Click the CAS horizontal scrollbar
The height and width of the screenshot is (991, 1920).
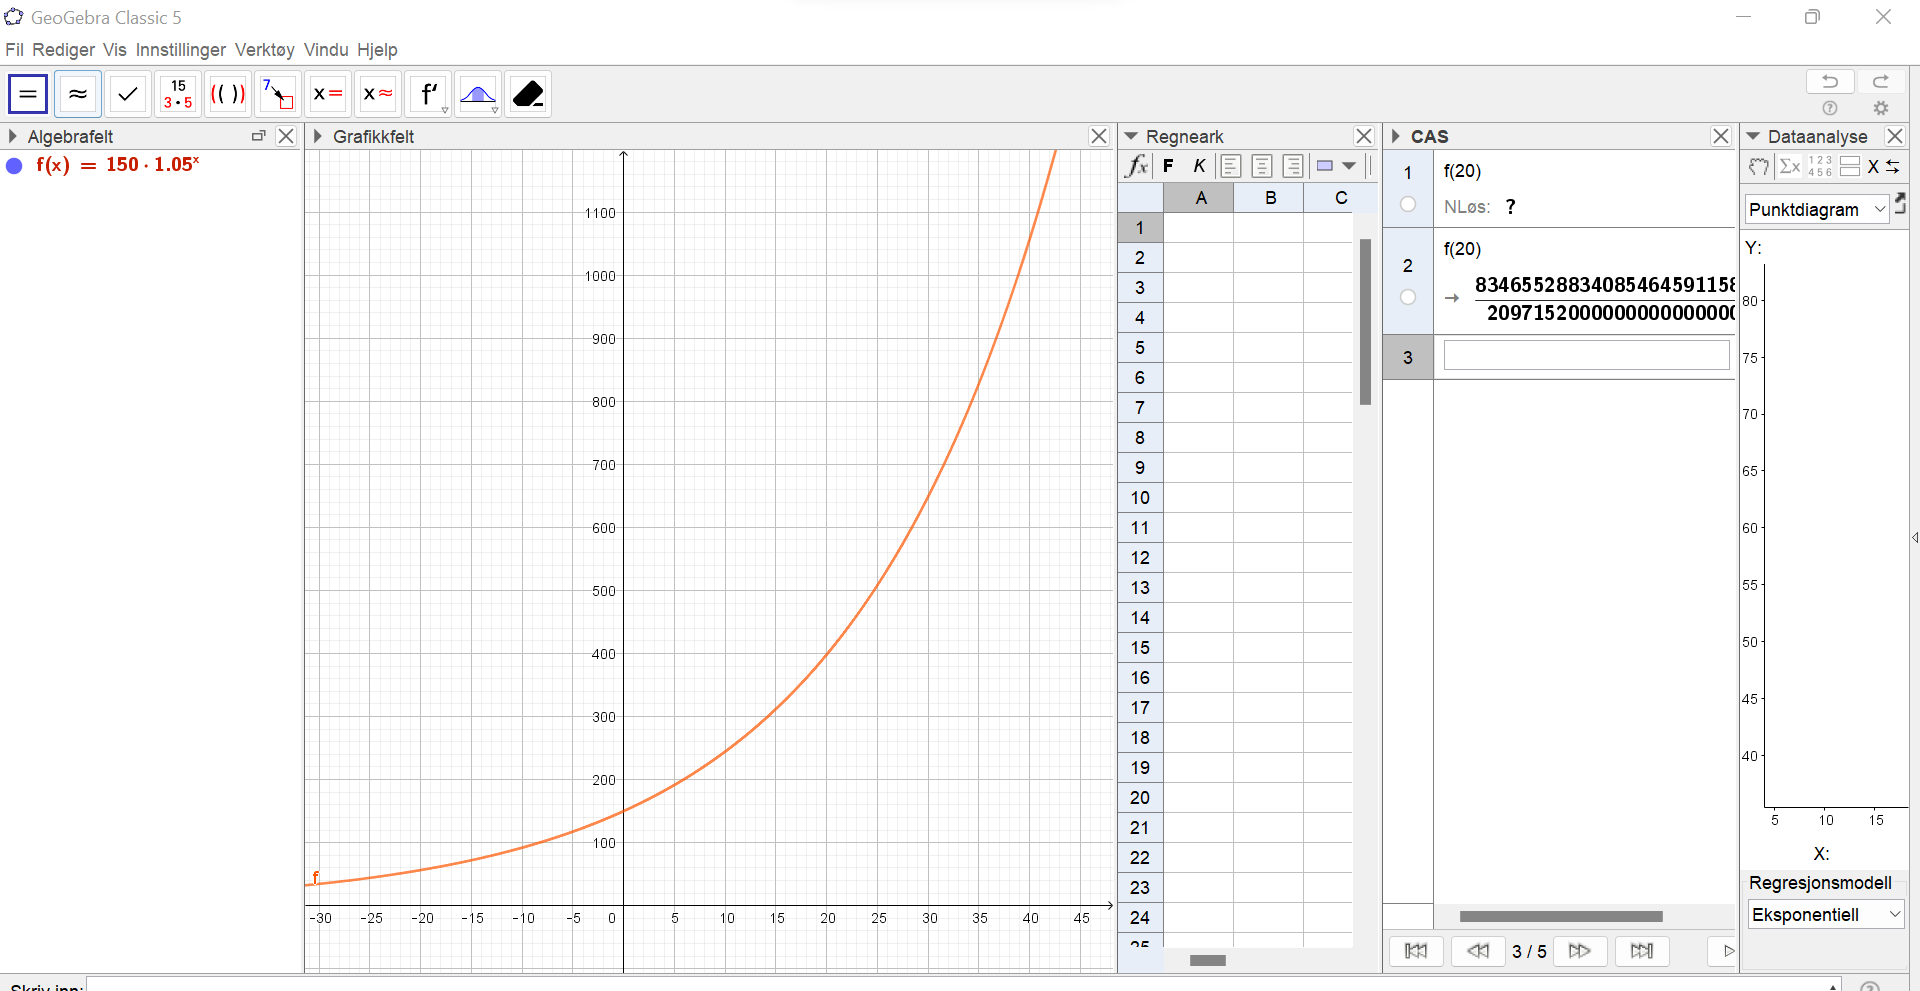(1560, 916)
